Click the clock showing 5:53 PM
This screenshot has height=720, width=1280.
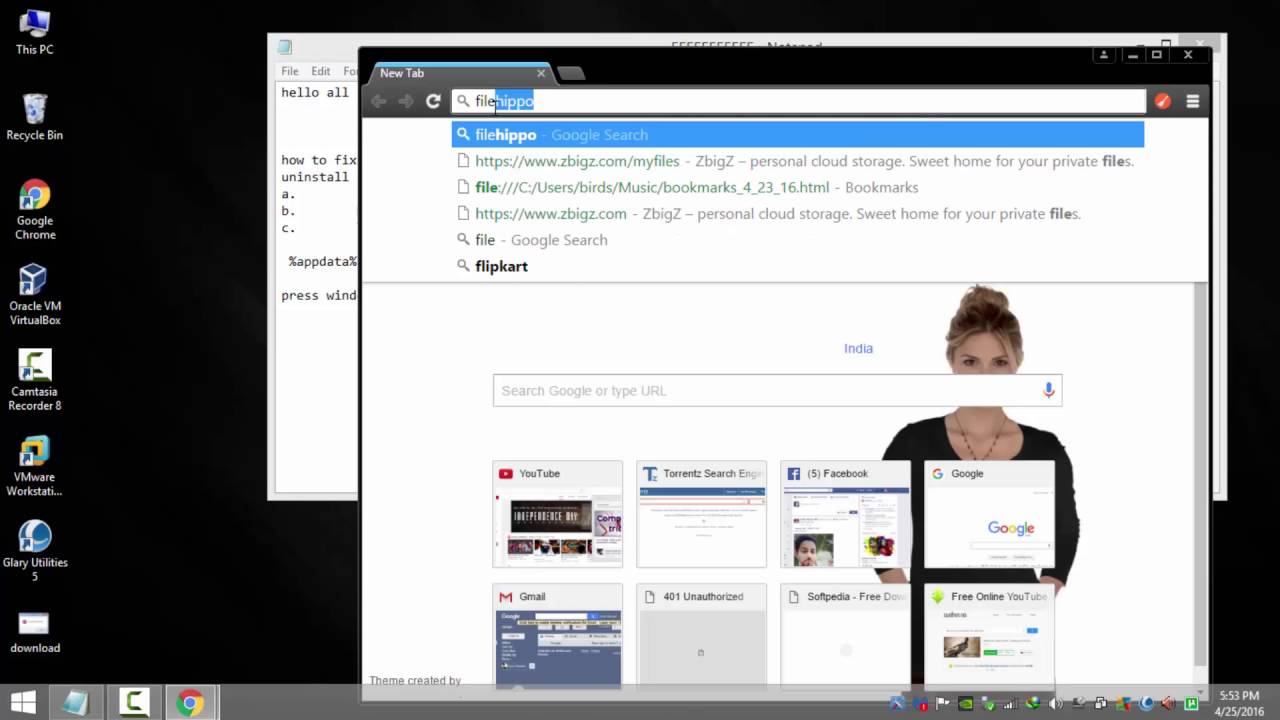click(1240, 696)
